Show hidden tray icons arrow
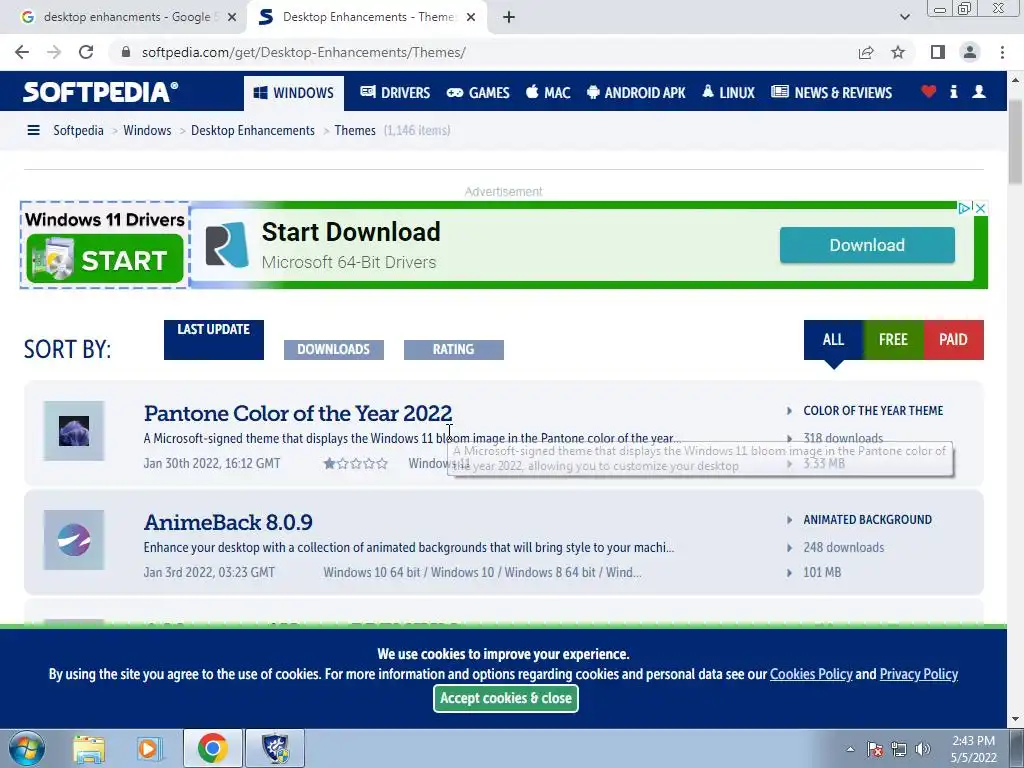This screenshot has width=1024, height=768. pos(850,749)
